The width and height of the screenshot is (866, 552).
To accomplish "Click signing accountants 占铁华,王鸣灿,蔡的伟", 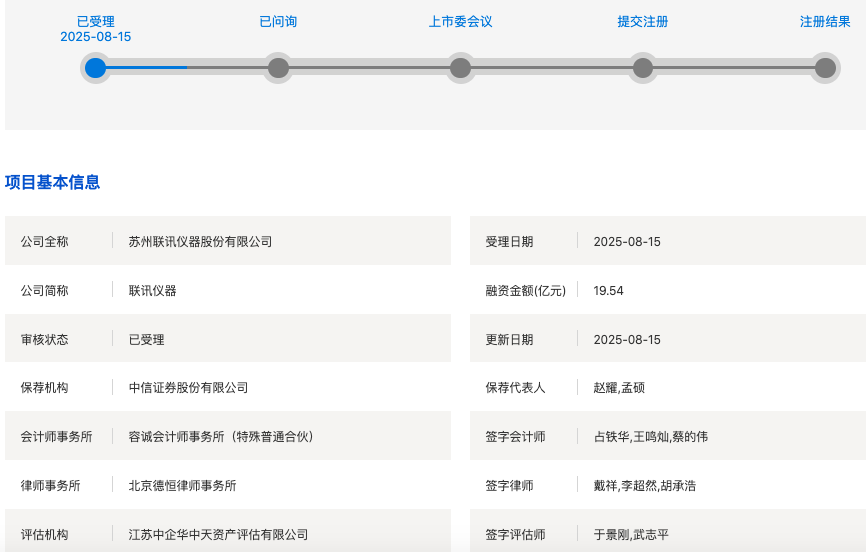I will tap(651, 437).
